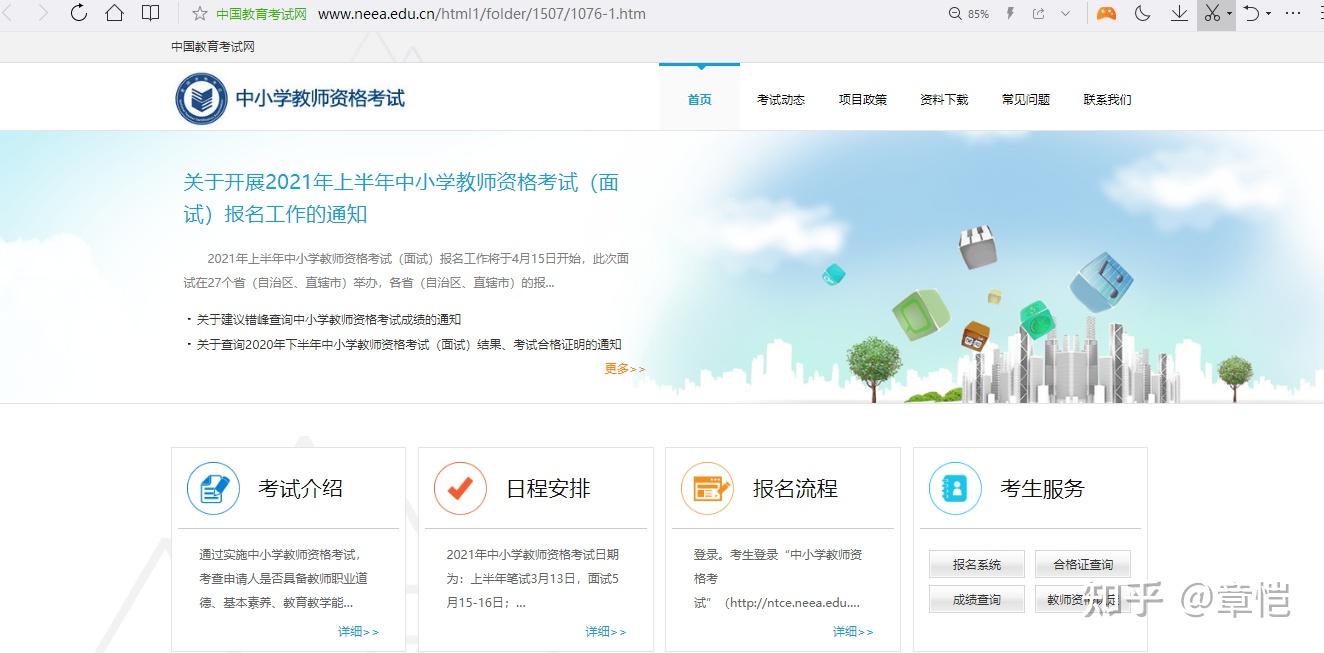Click the 成绩查询 button
1324x653 pixels.
click(x=977, y=600)
